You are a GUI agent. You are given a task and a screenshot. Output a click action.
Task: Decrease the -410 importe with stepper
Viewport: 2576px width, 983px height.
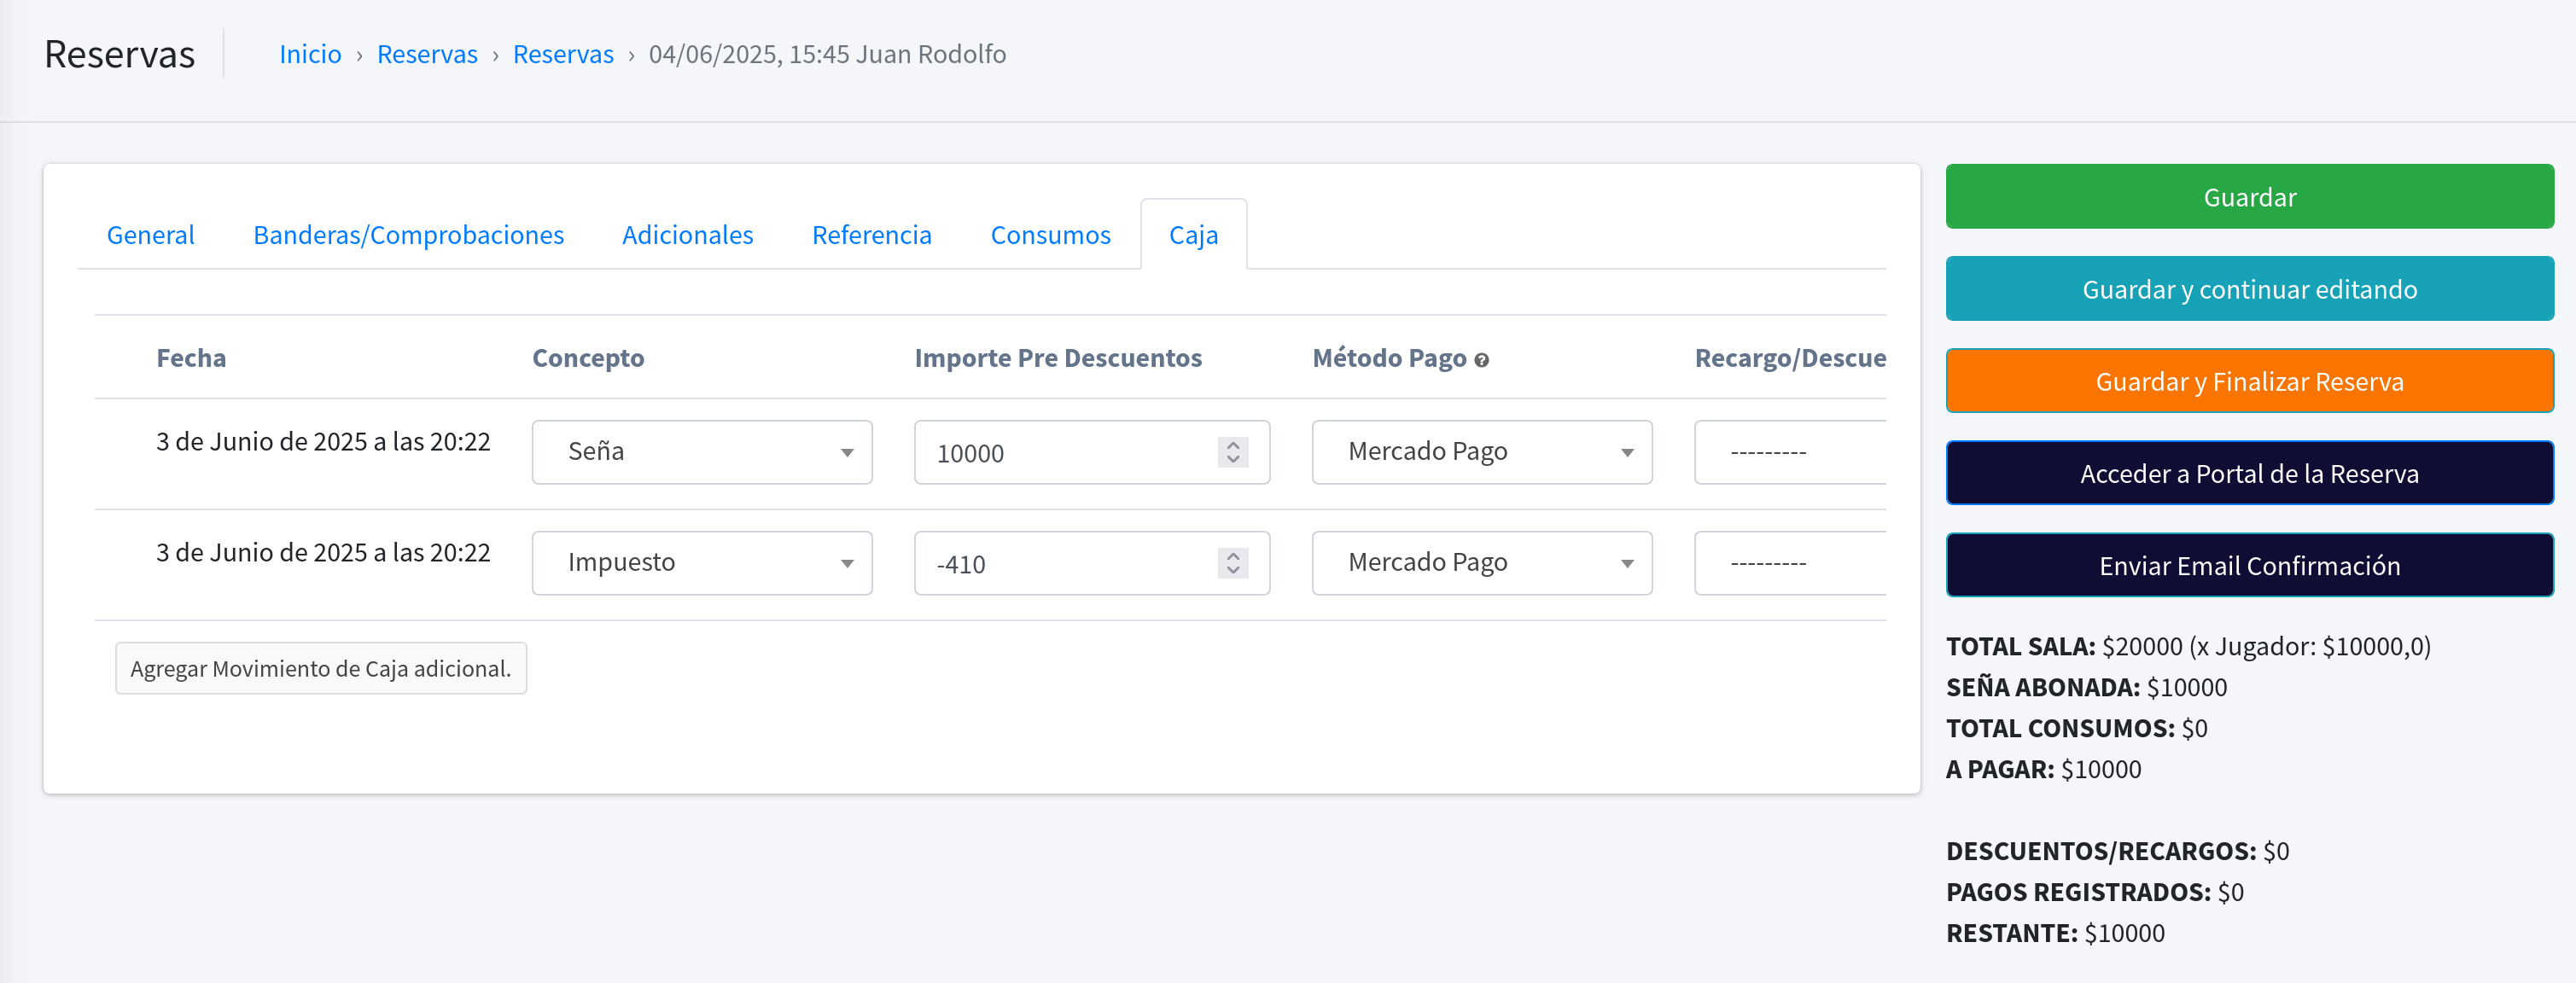[1233, 571]
